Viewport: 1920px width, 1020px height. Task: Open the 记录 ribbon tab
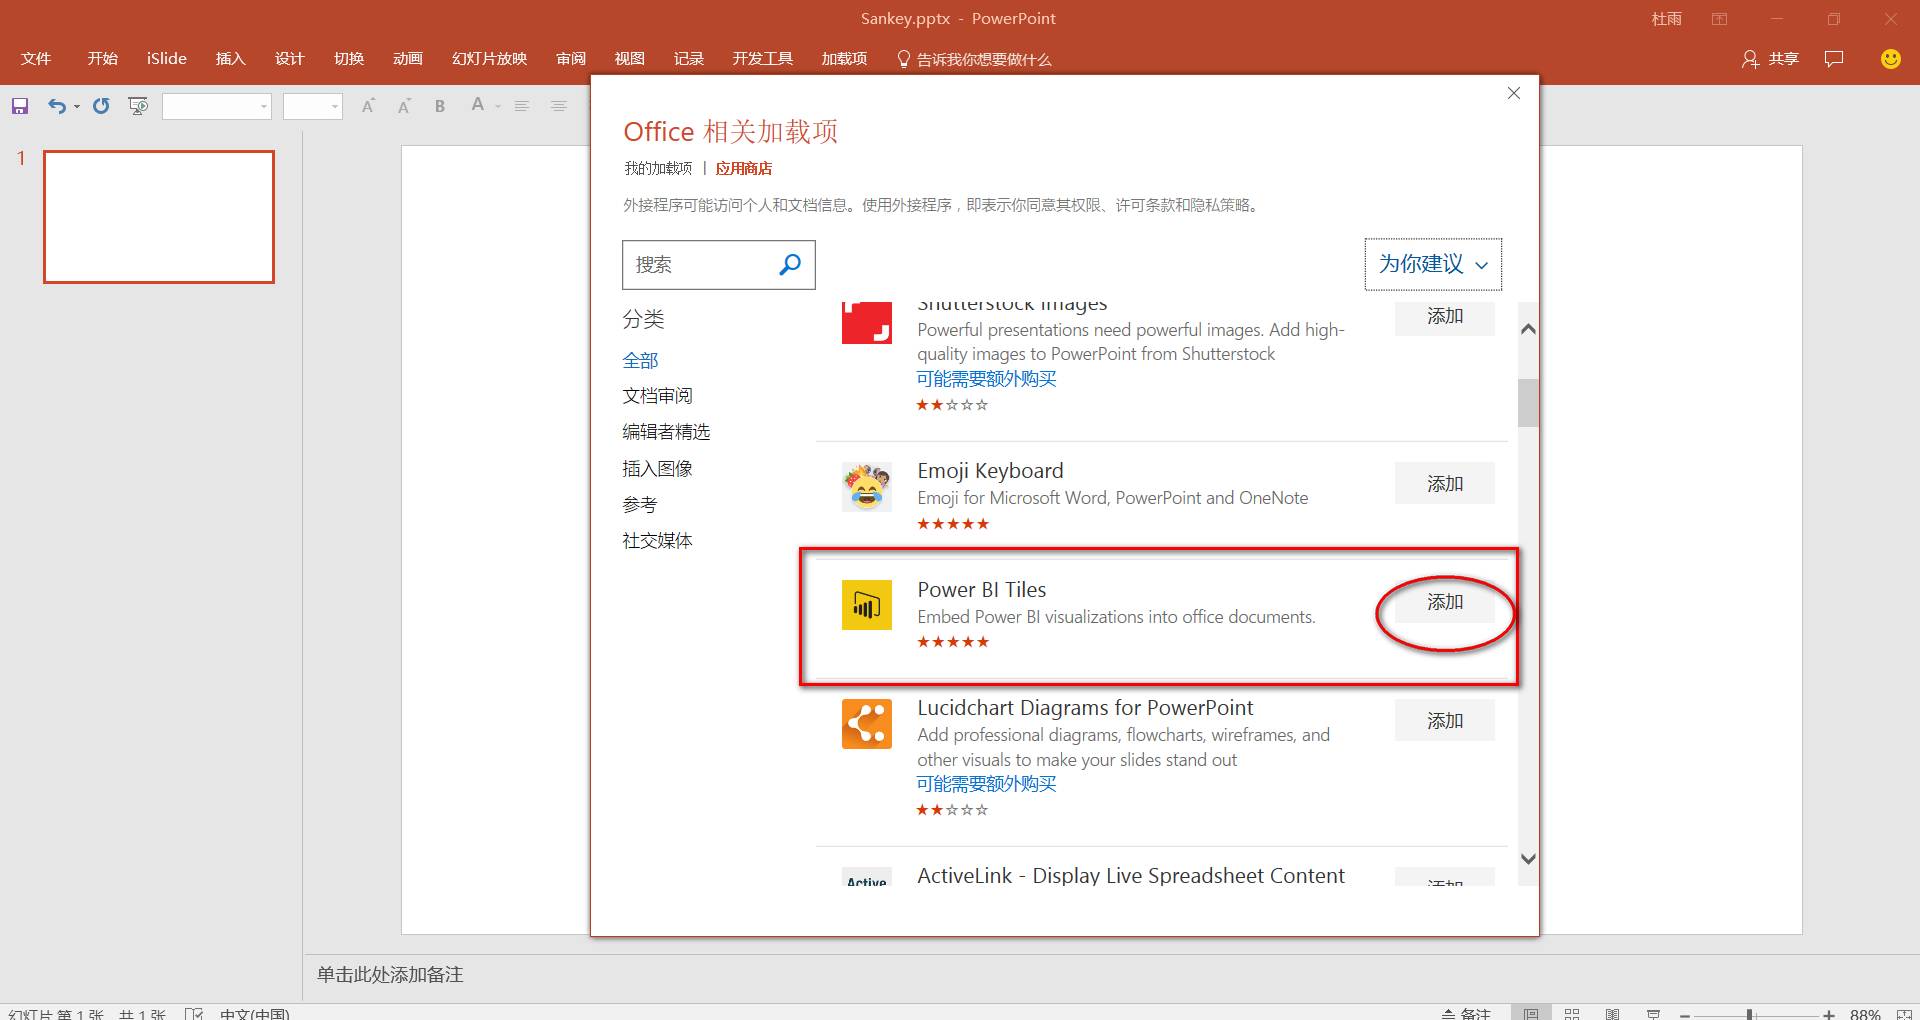(x=689, y=59)
